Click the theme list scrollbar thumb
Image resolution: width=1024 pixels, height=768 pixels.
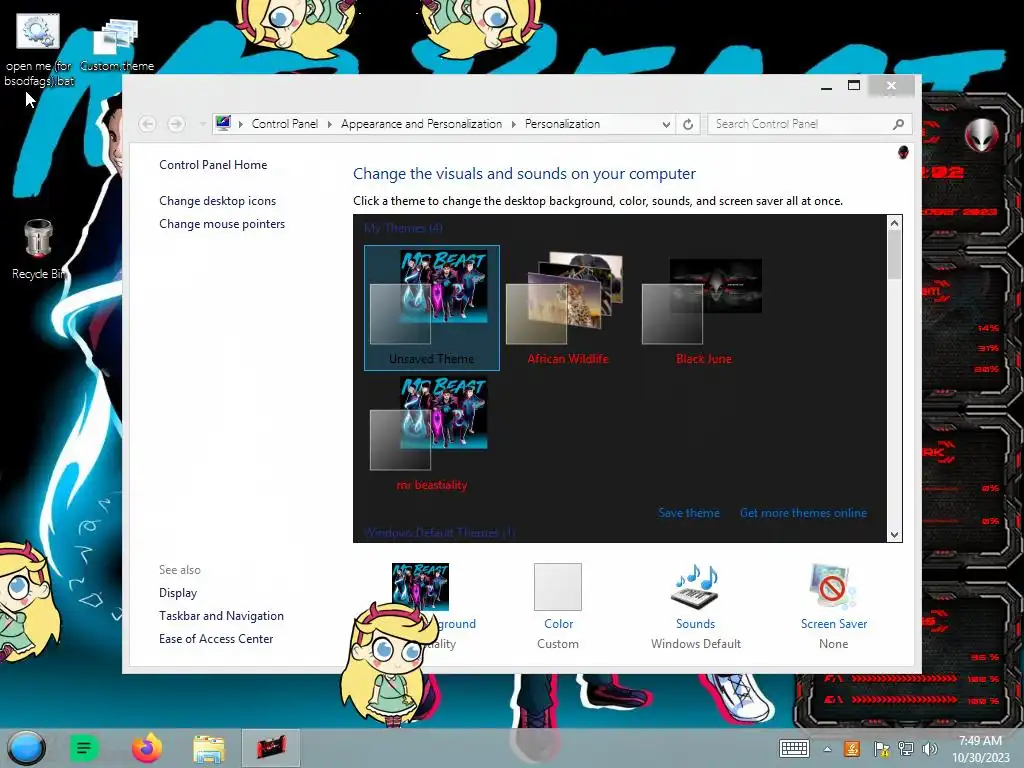(895, 254)
